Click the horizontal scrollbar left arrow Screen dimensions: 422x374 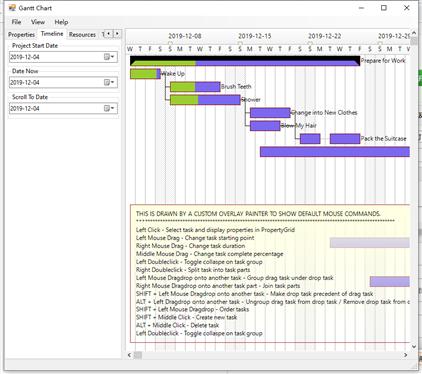129,355
